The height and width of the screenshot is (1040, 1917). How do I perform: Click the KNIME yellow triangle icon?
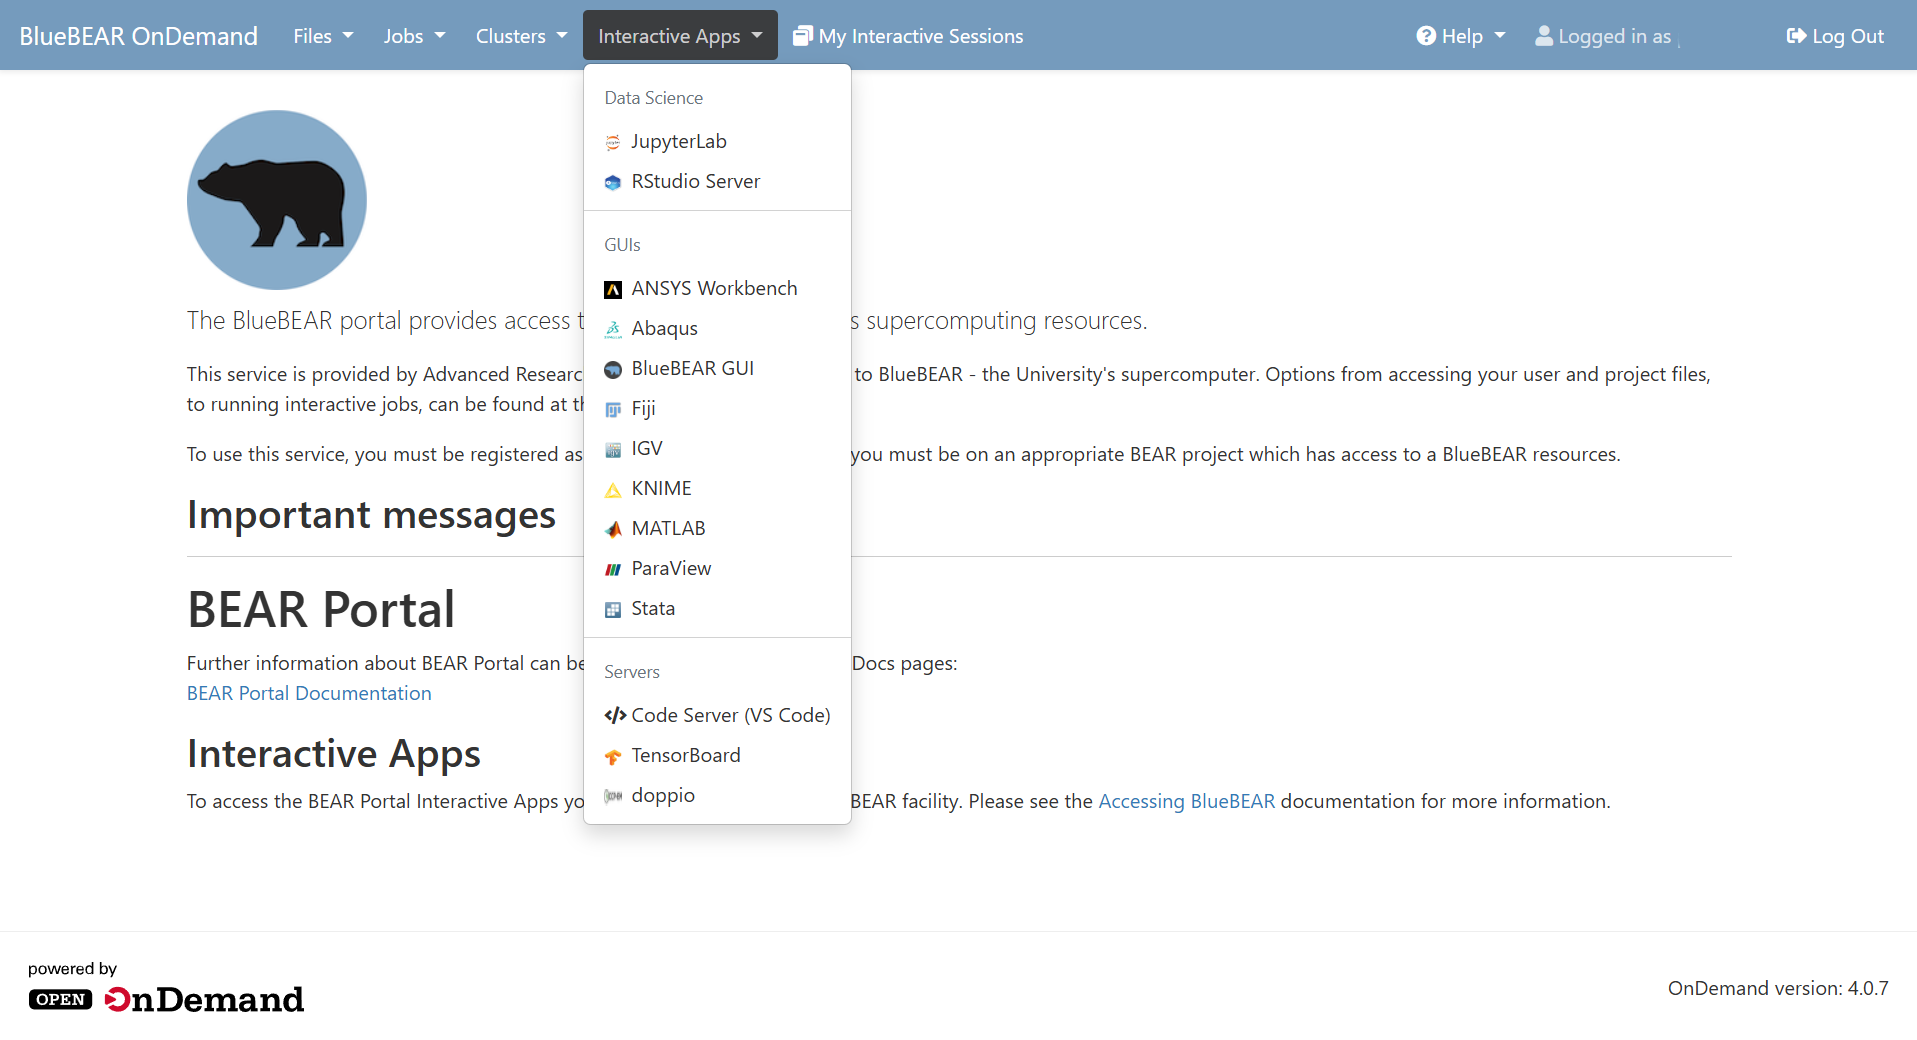pos(613,490)
